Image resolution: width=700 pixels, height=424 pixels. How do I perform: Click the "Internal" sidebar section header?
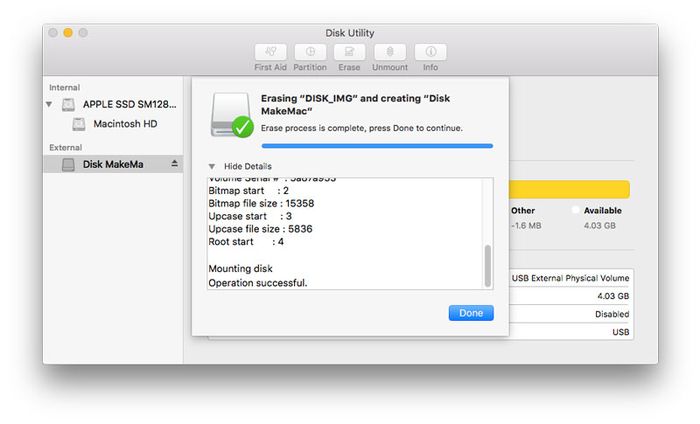[64, 87]
